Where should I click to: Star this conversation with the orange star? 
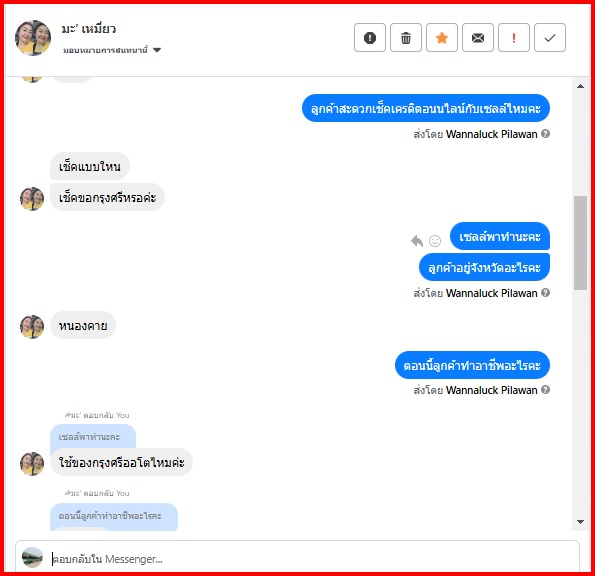[x=442, y=38]
